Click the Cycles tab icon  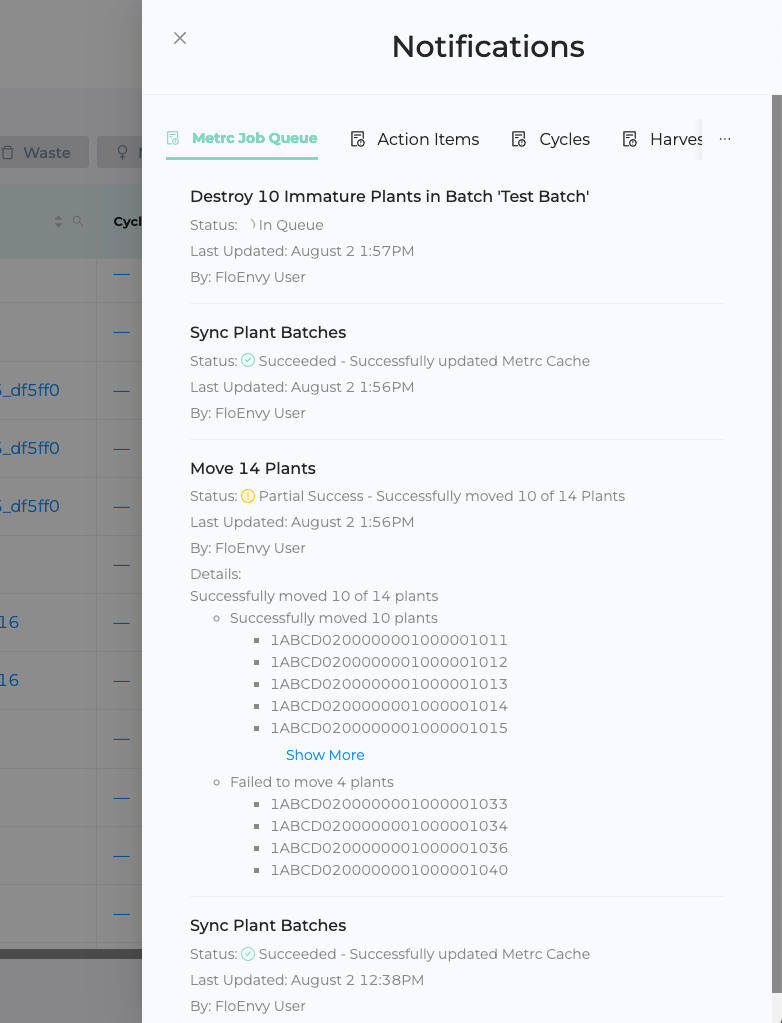click(518, 140)
